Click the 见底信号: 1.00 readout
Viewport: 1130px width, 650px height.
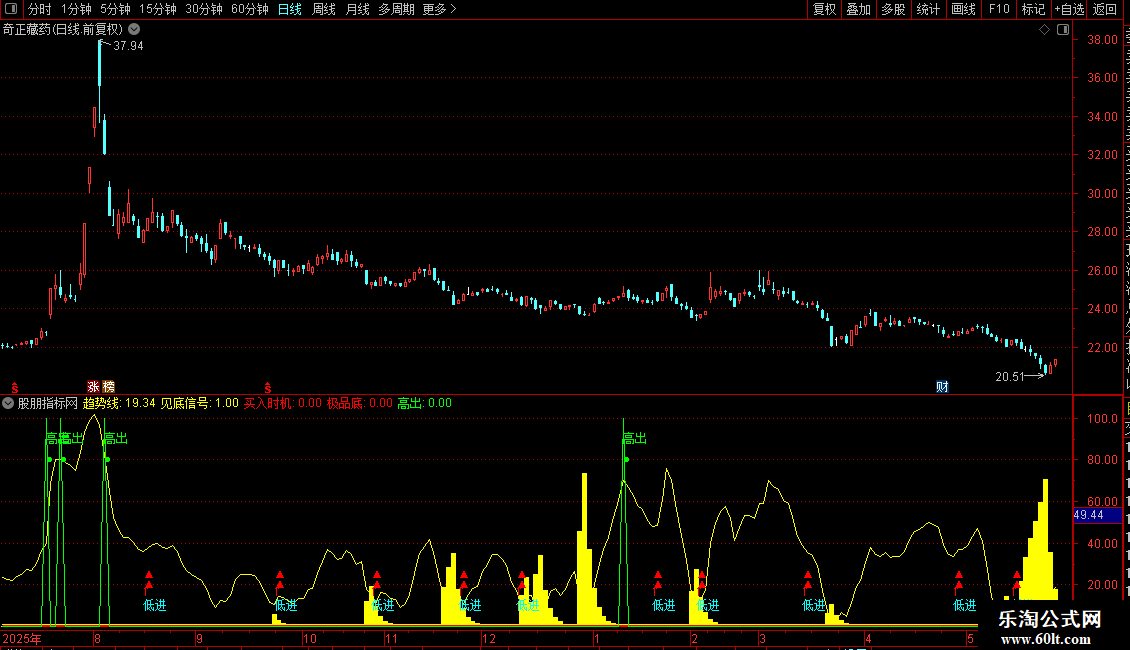[199, 403]
